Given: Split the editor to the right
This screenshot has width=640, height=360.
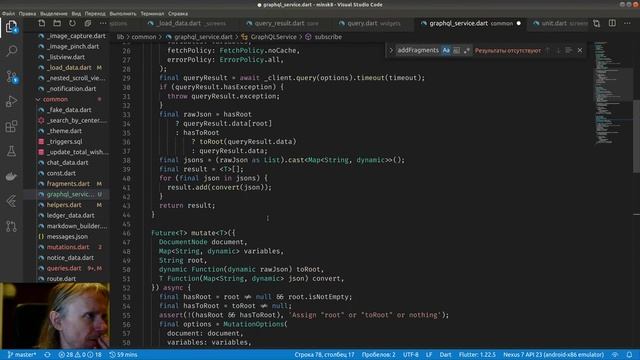Looking at the screenshot, I should (x=612, y=23).
